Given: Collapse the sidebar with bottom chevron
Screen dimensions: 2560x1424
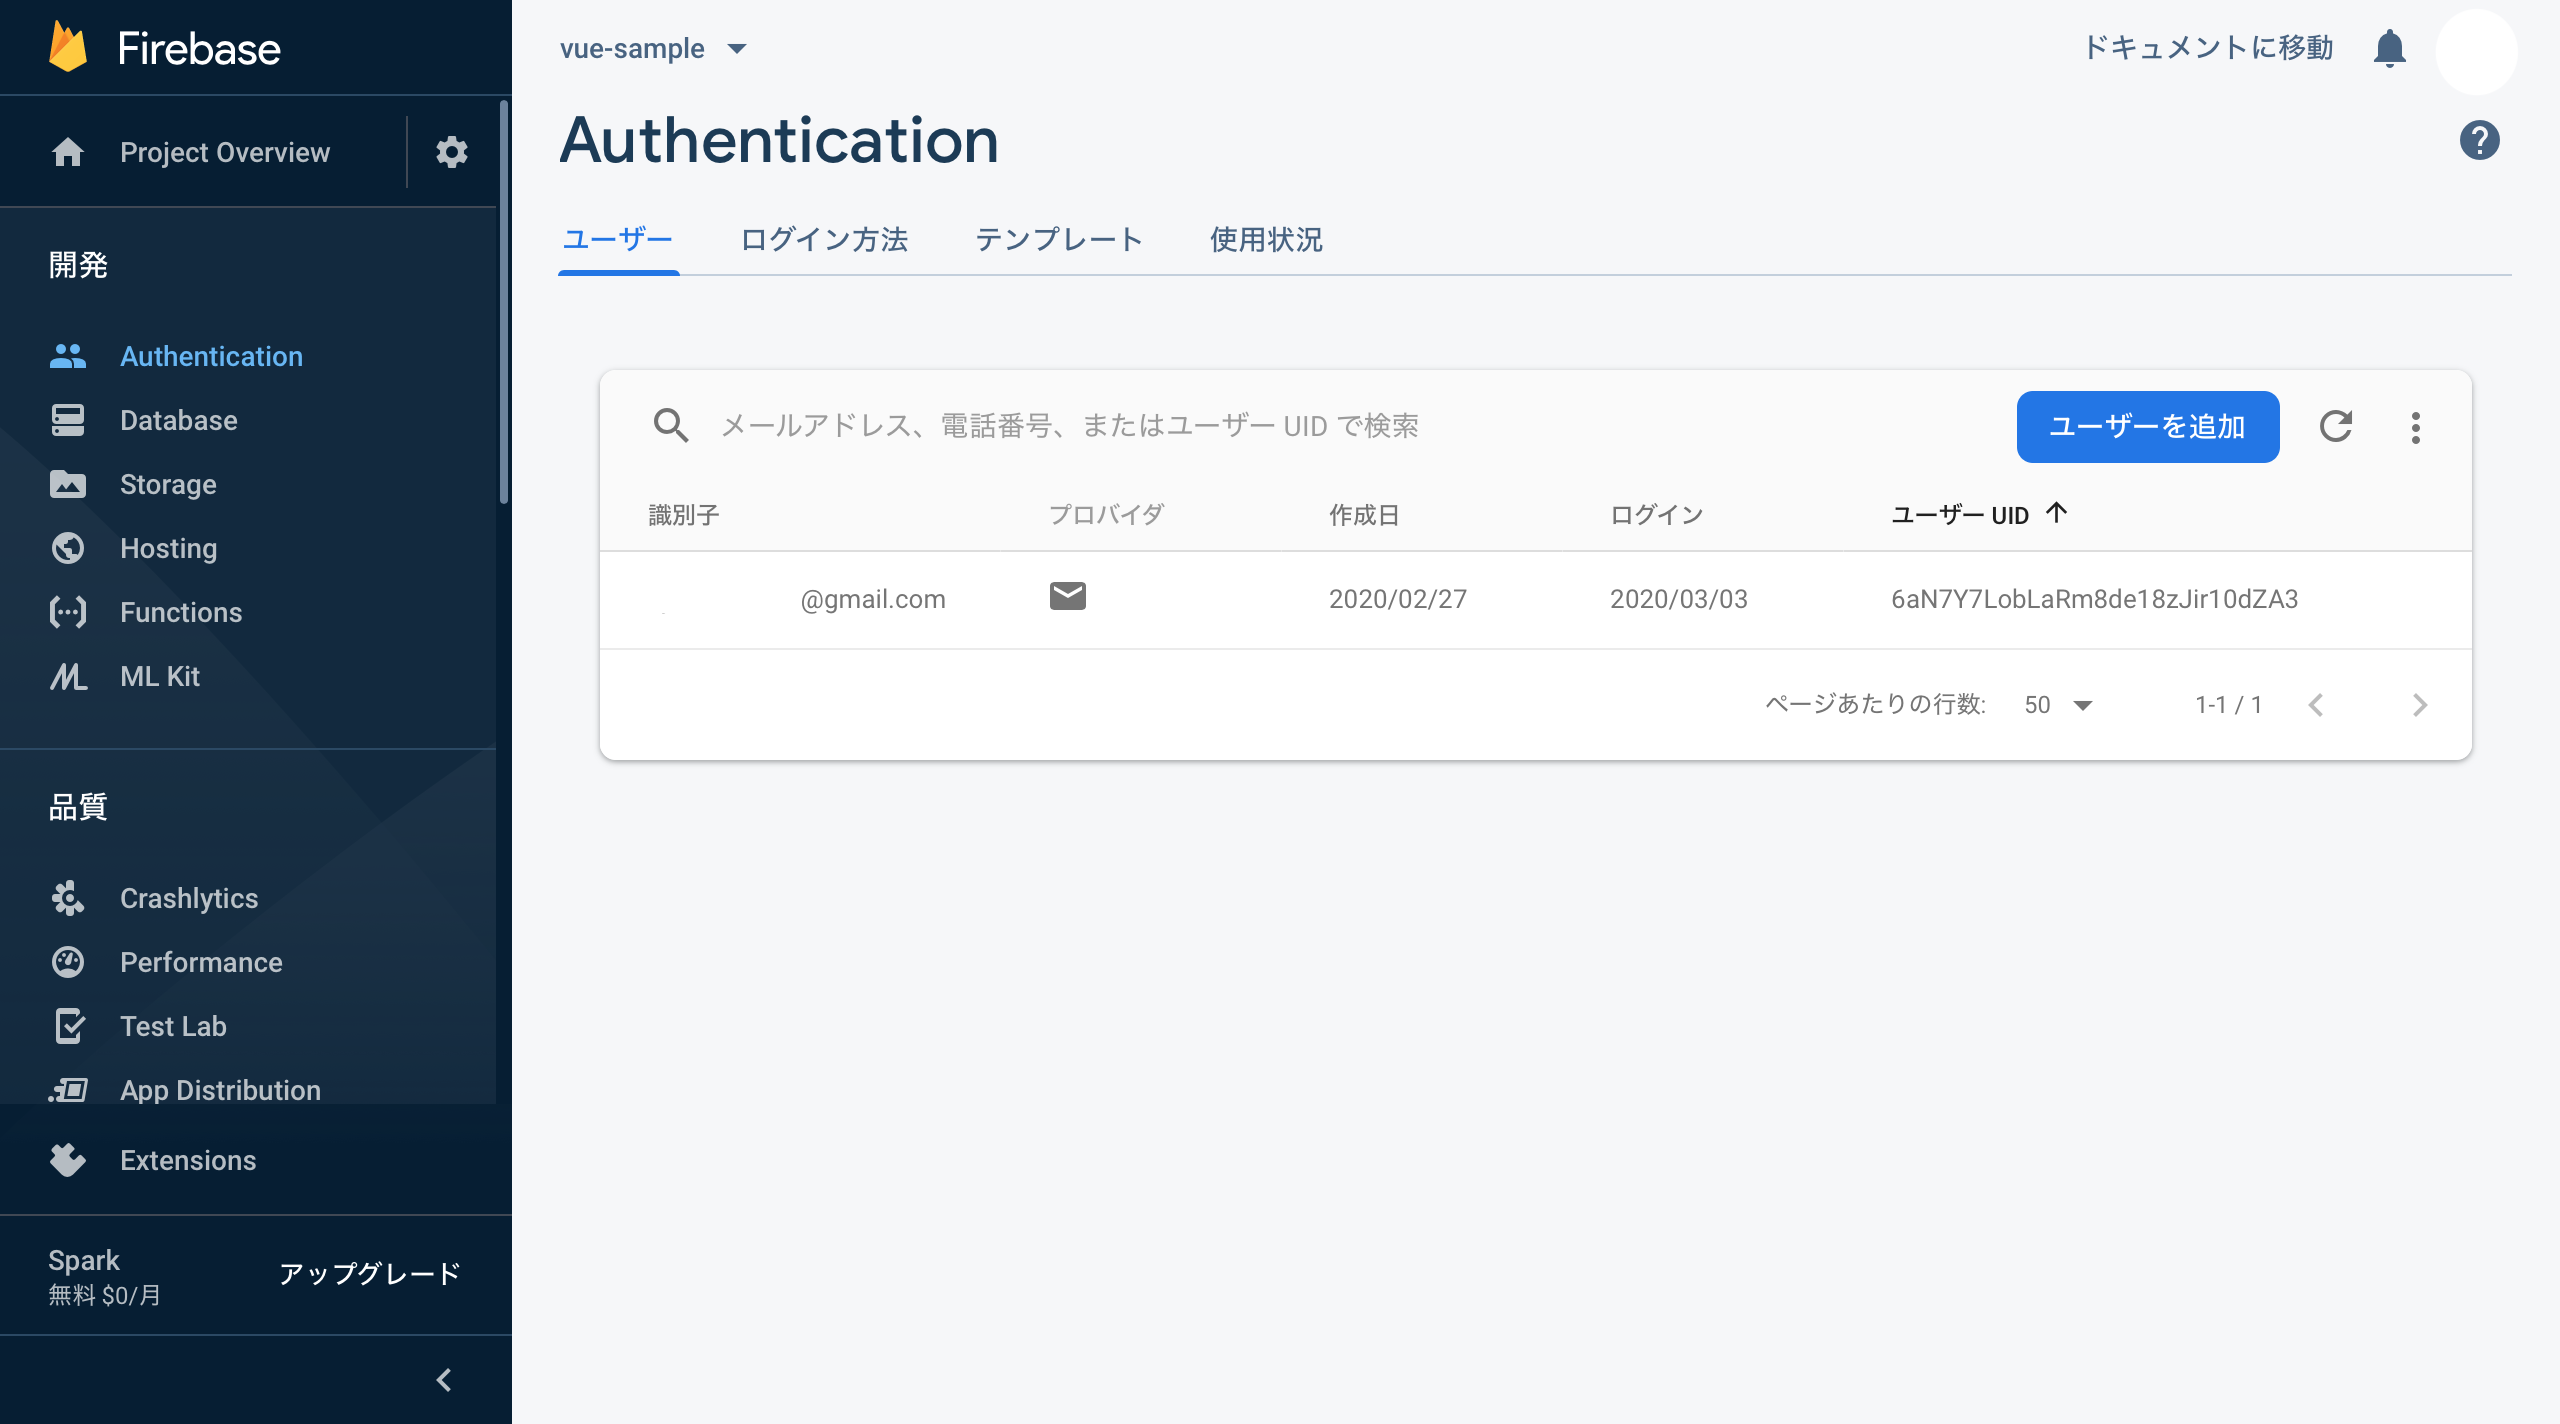Looking at the screenshot, I should click(x=445, y=1380).
